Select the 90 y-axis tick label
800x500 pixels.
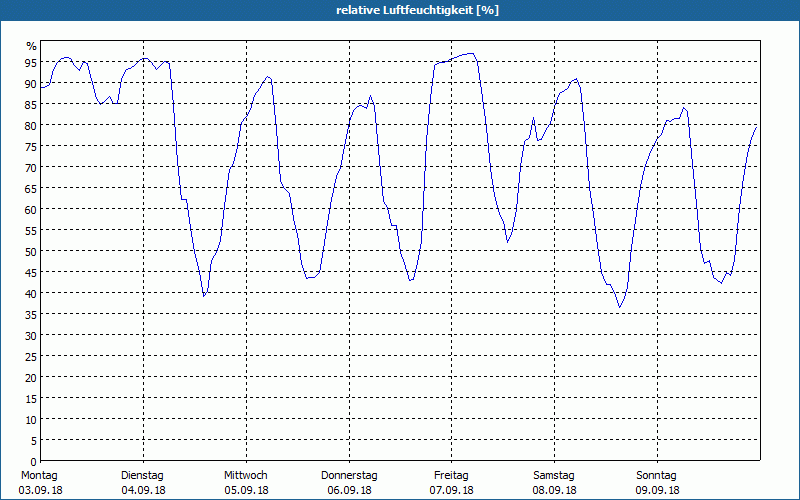[x=31, y=83]
